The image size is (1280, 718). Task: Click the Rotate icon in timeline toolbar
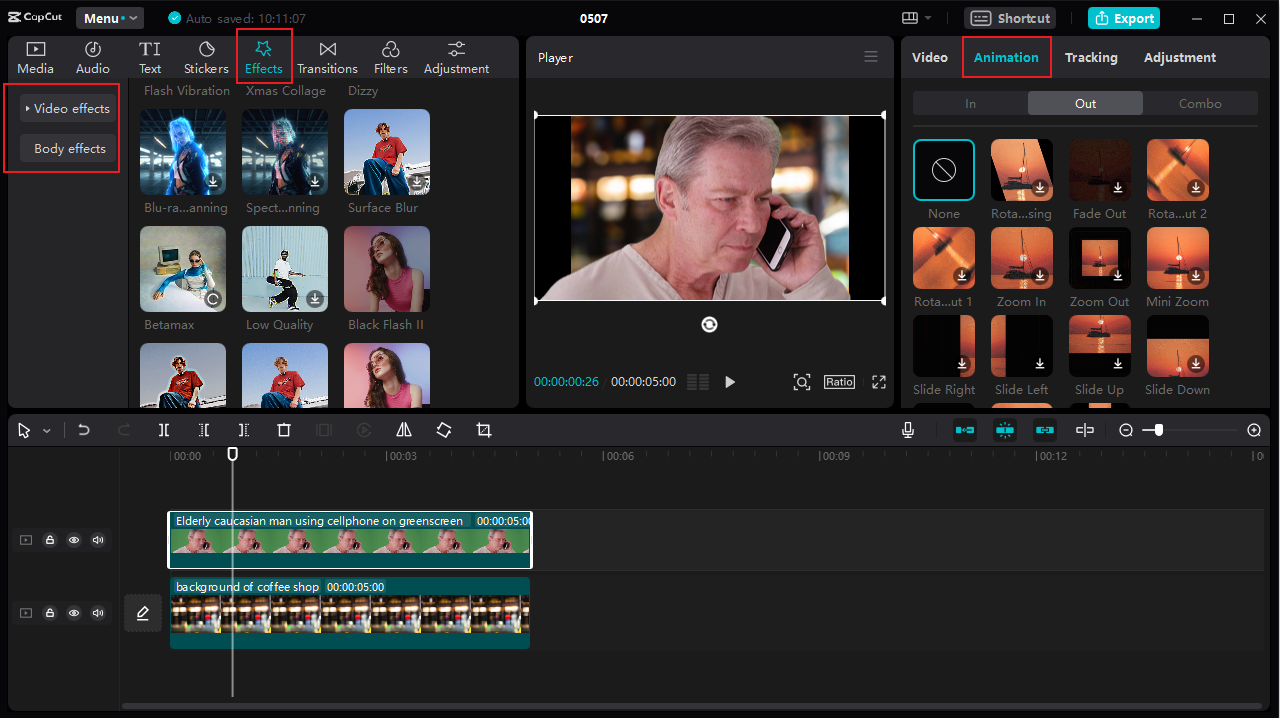click(444, 430)
